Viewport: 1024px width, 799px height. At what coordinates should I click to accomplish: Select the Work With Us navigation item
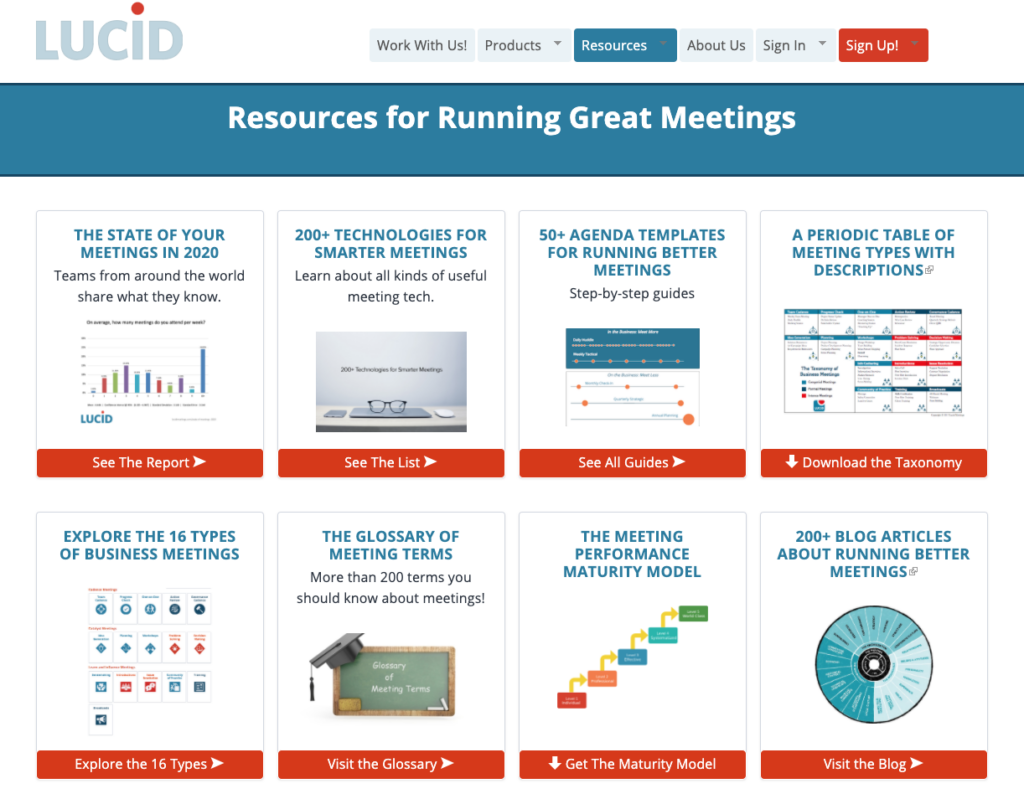421,45
